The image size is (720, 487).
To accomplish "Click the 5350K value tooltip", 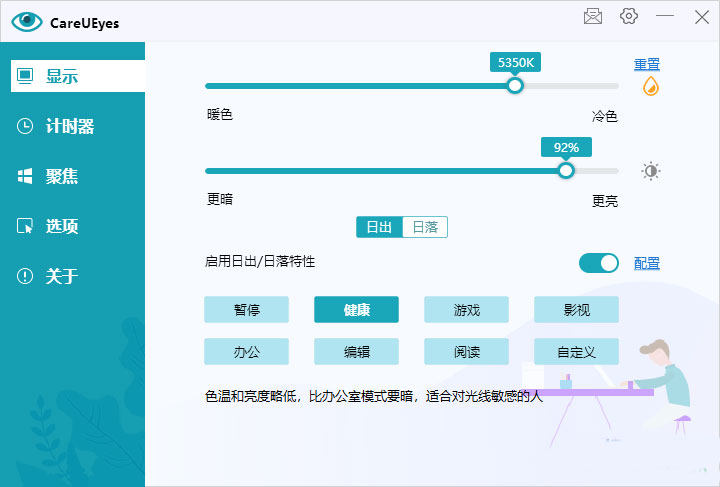I will point(515,62).
